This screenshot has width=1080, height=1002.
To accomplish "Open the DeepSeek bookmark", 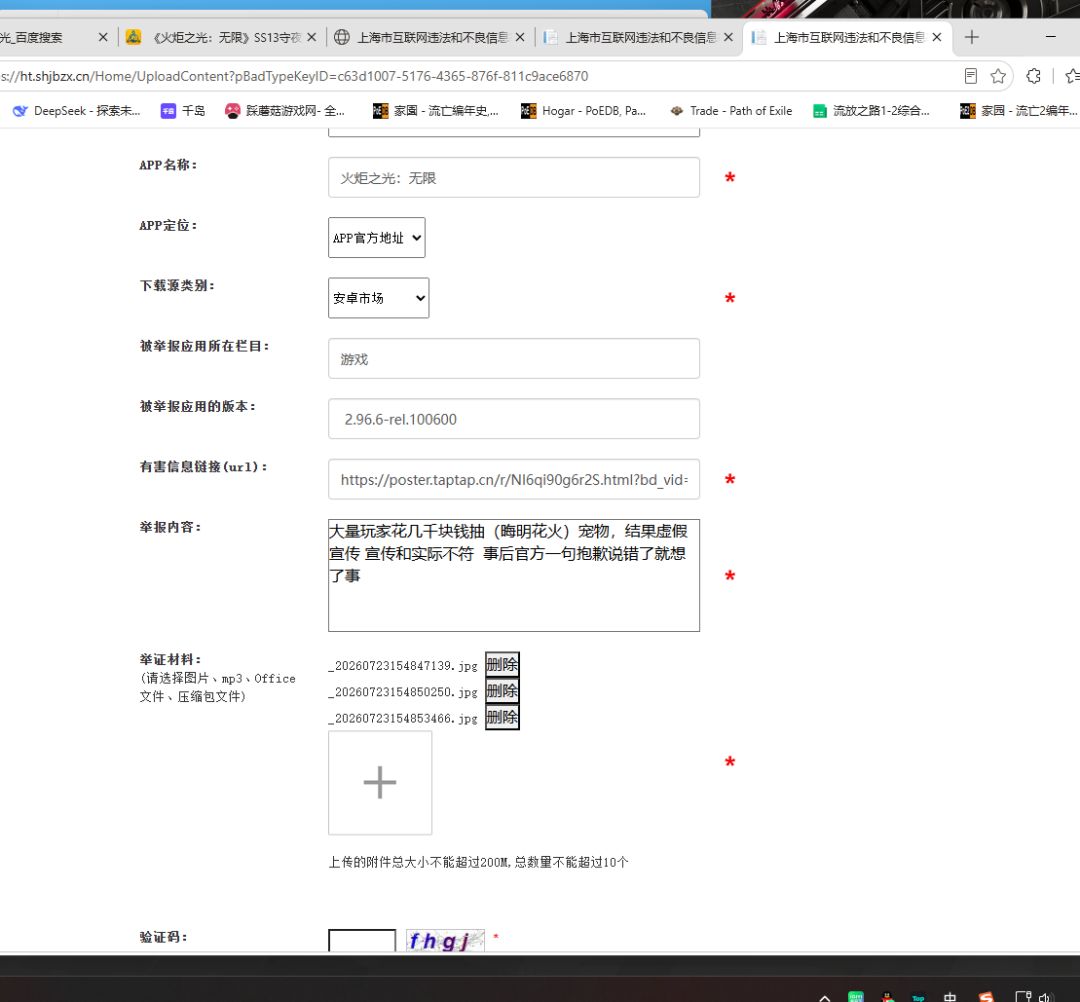I will [x=76, y=111].
